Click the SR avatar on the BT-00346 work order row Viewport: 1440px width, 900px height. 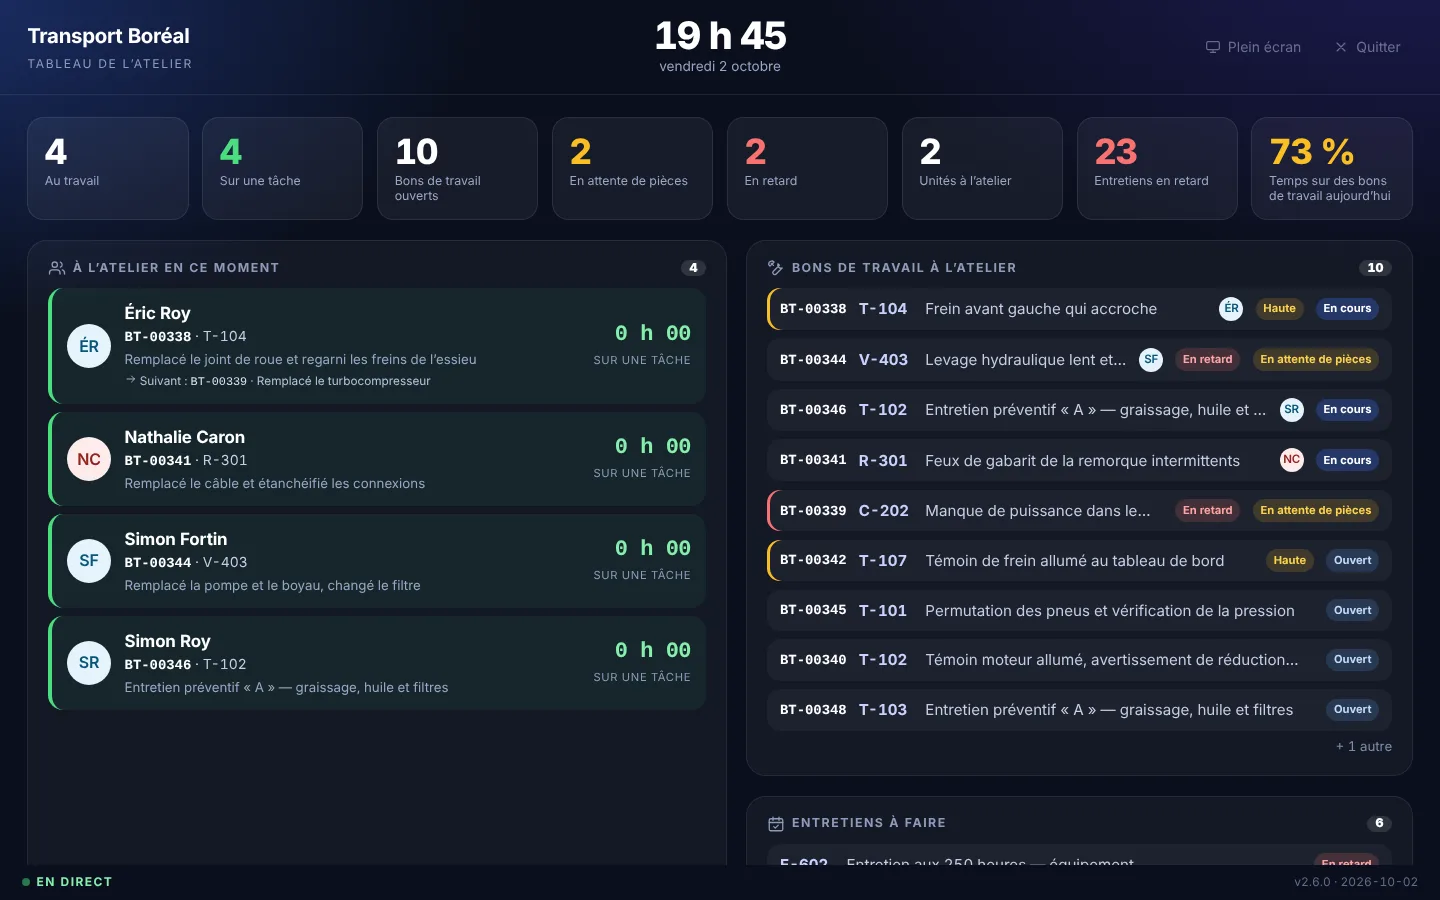(1292, 410)
